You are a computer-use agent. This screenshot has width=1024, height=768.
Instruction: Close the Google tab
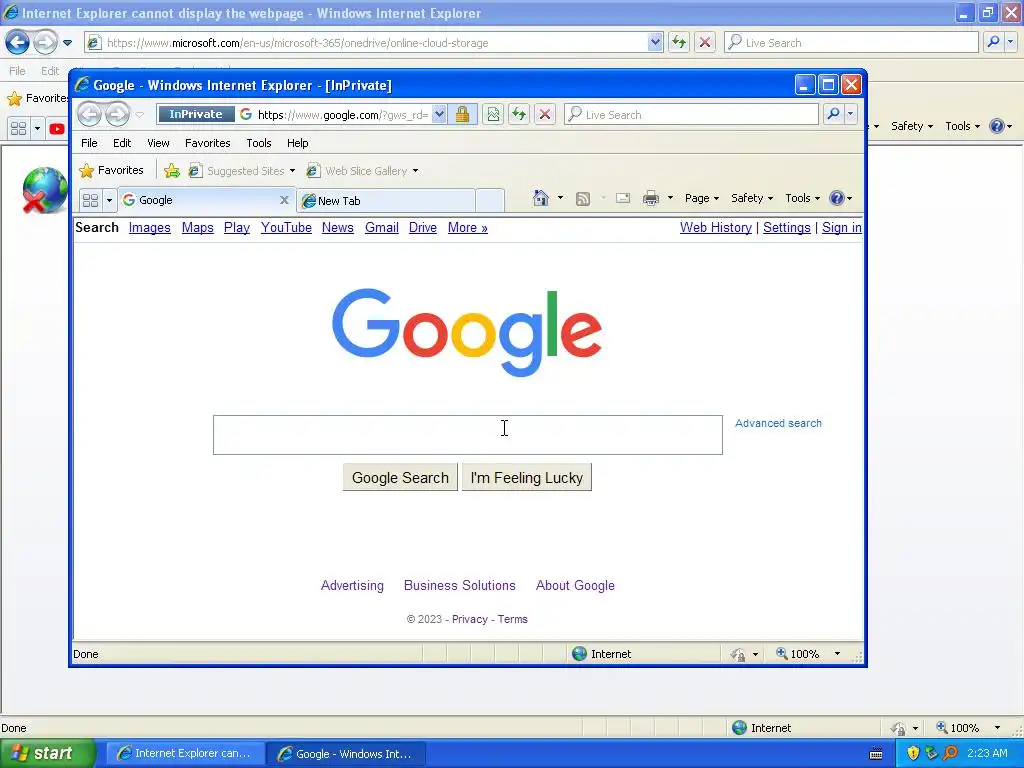(284, 200)
